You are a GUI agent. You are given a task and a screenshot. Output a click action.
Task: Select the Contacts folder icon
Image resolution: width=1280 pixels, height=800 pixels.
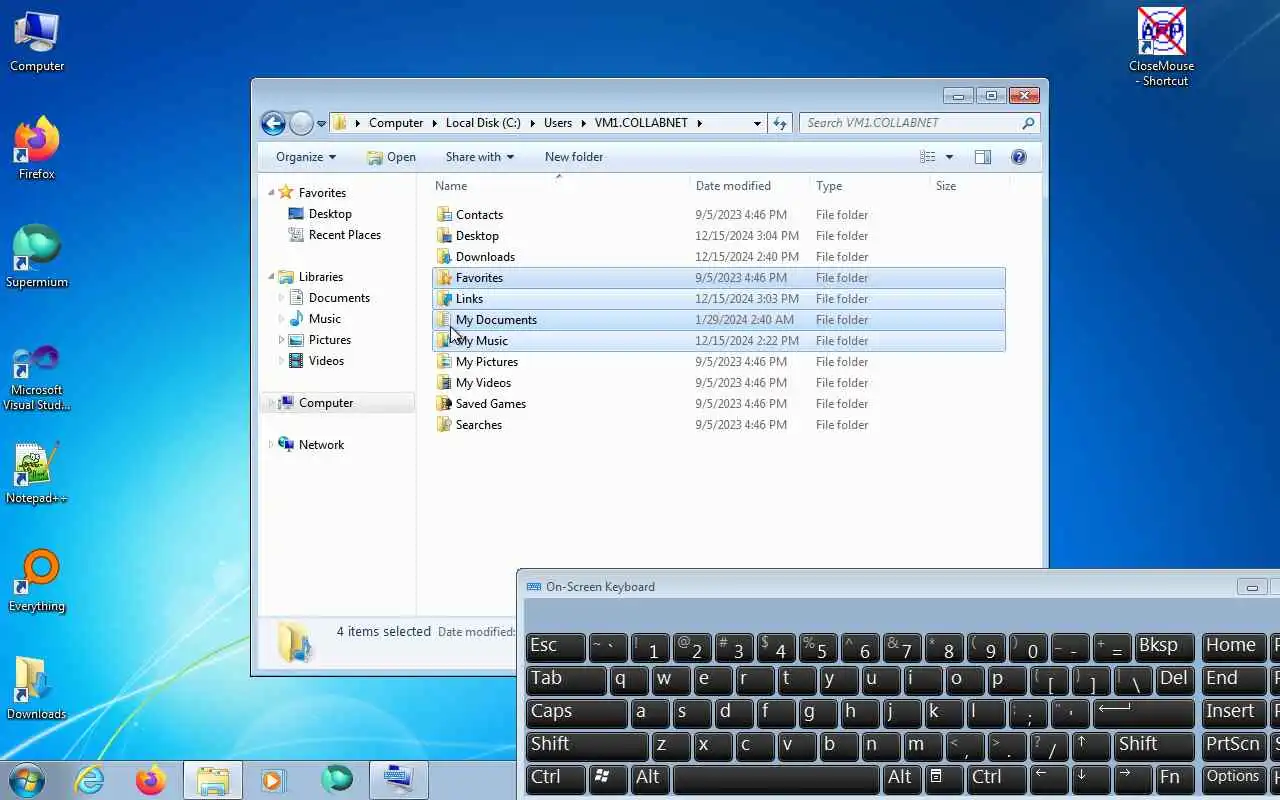pos(445,215)
